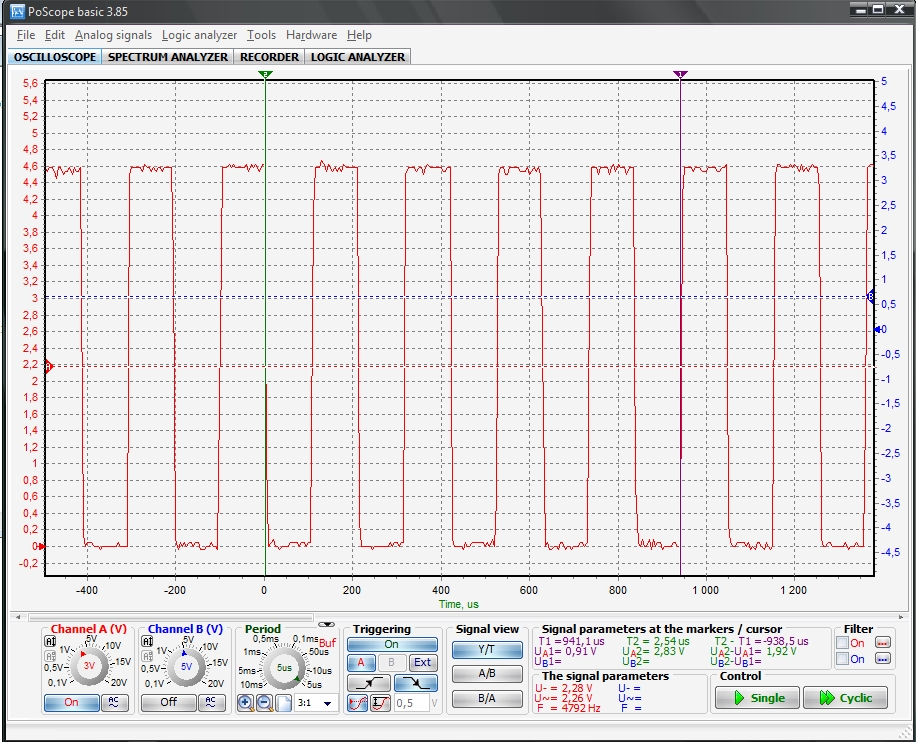Viewport: 916px width, 742px height.
Task: Switch to the SPECTRUM ANALYZER tab
Action: pyautogui.click(x=168, y=57)
